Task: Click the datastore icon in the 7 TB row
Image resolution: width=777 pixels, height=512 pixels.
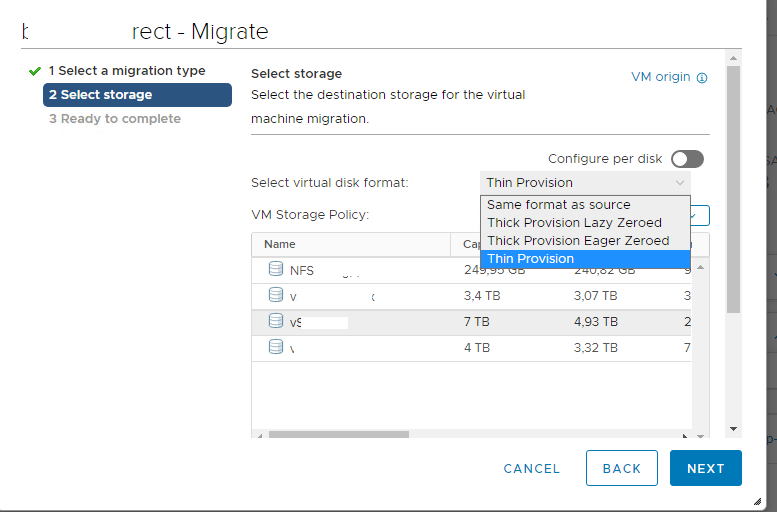Action: point(276,321)
